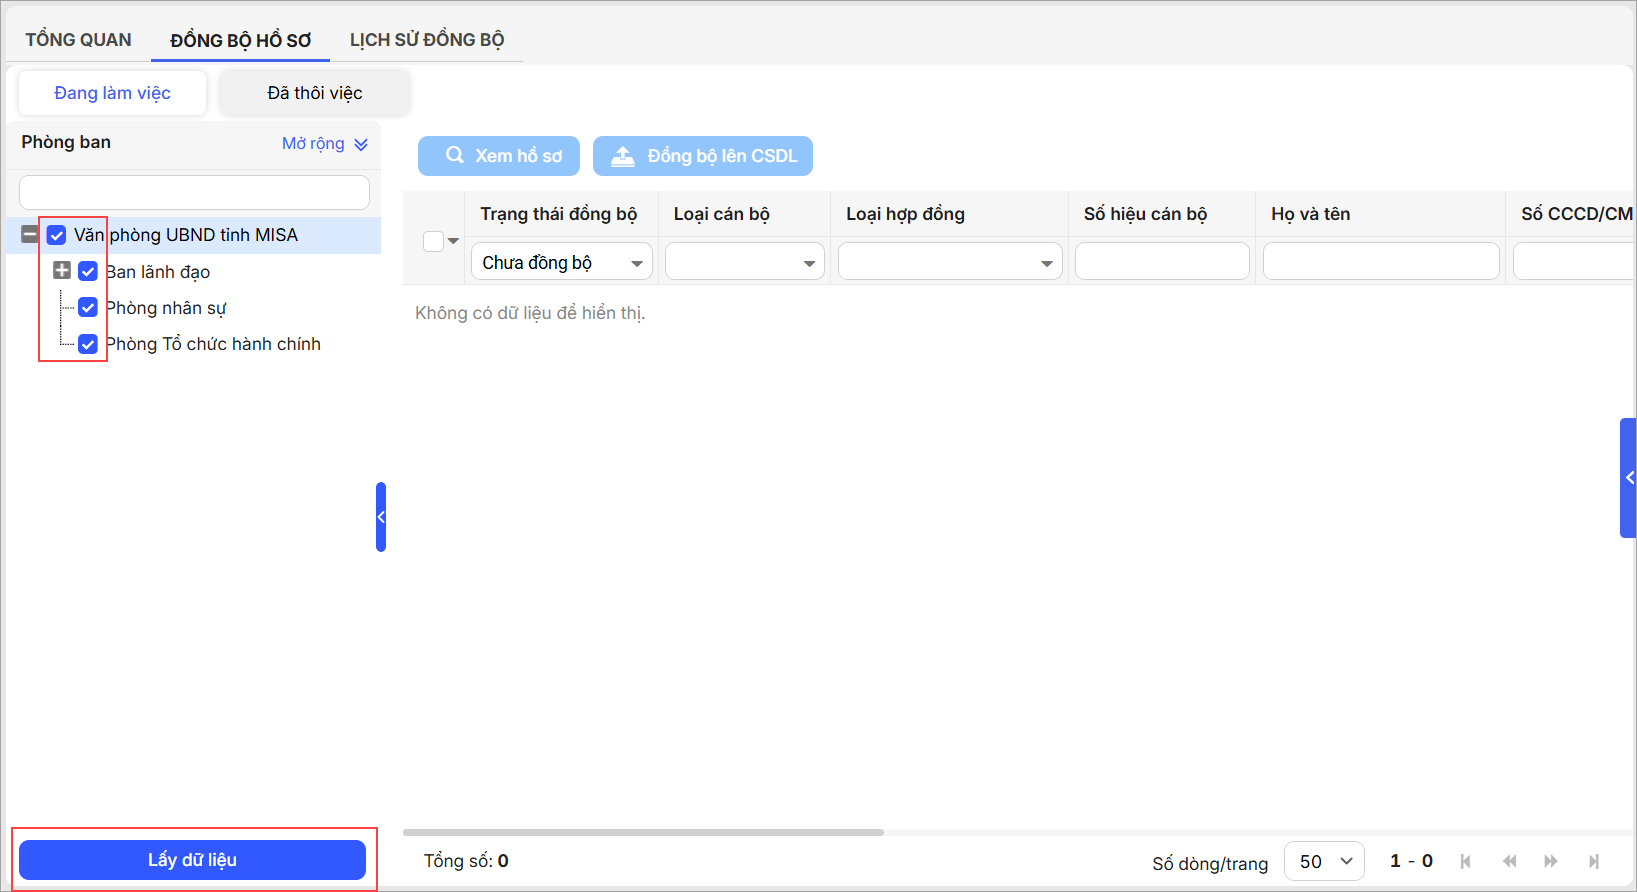The width and height of the screenshot is (1637, 892).
Task: Collapse Văn phòng UBND tỉnh MISA node
Action: click(x=30, y=235)
